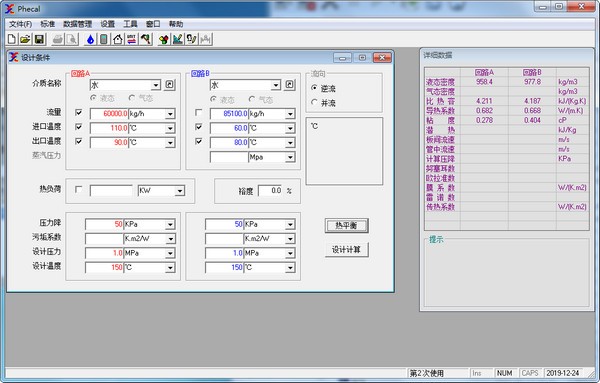Click loop A flow value 60000.0 field
The width and height of the screenshot is (600, 383).
tap(109, 114)
